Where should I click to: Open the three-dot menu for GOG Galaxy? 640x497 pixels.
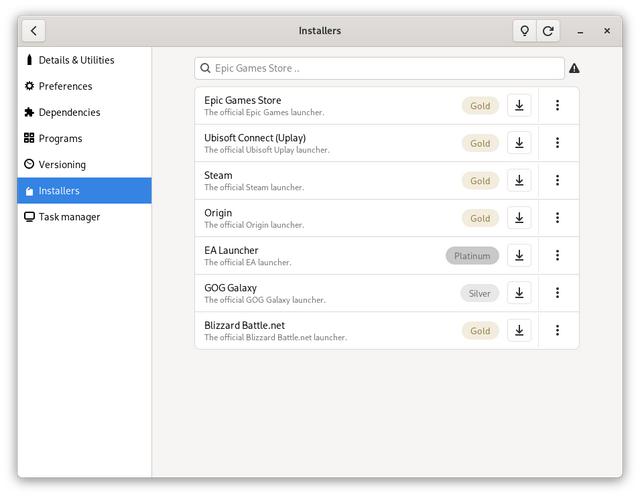557,293
